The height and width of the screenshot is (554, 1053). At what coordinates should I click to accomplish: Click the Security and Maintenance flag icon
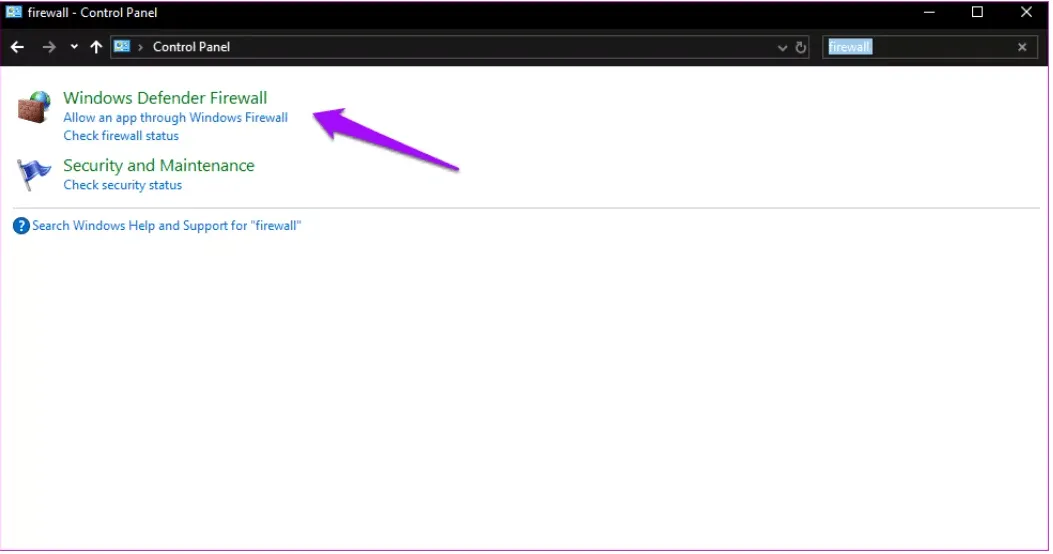[x=34, y=175]
